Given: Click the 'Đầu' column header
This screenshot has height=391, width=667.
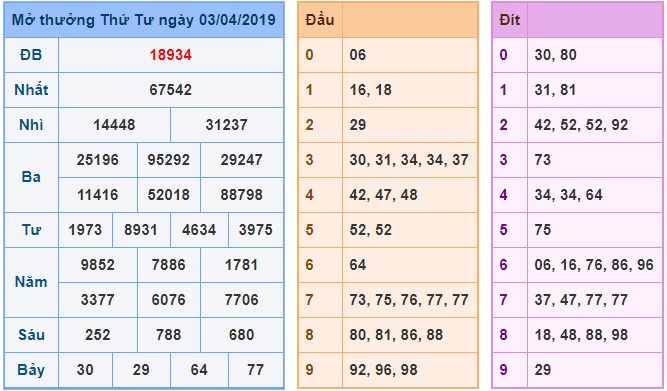Looking at the screenshot, I should pyautogui.click(x=320, y=20).
